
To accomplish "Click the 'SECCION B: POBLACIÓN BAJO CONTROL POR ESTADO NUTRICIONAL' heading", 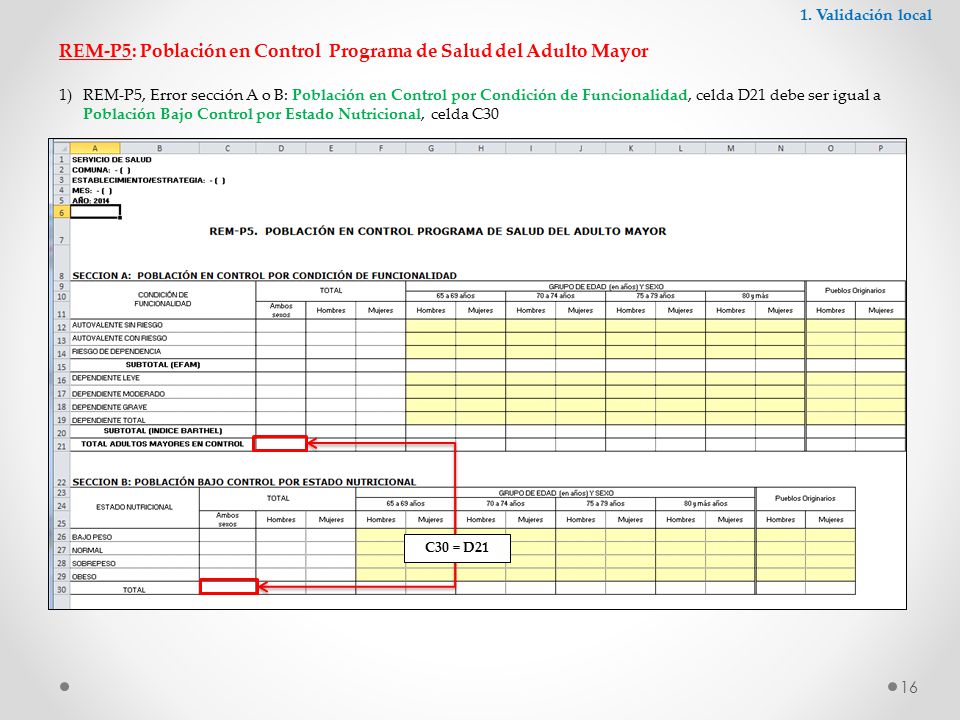I will click(x=244, y=482).
